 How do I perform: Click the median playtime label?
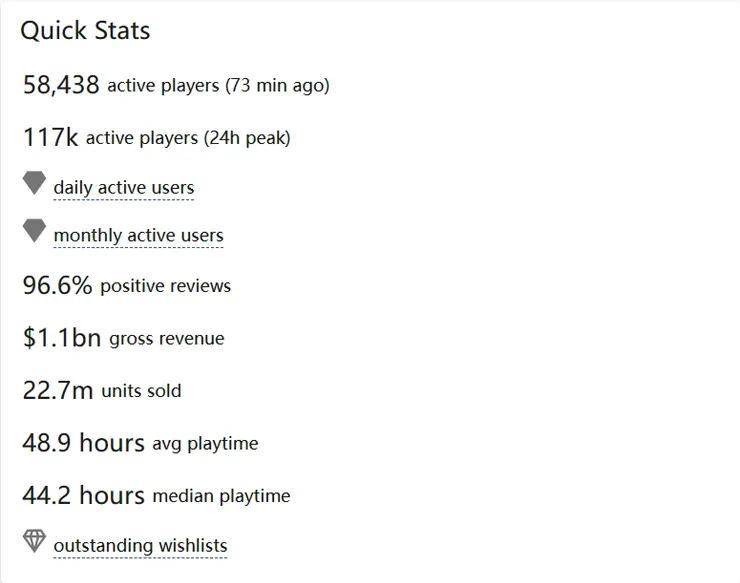tap(221, 496)
